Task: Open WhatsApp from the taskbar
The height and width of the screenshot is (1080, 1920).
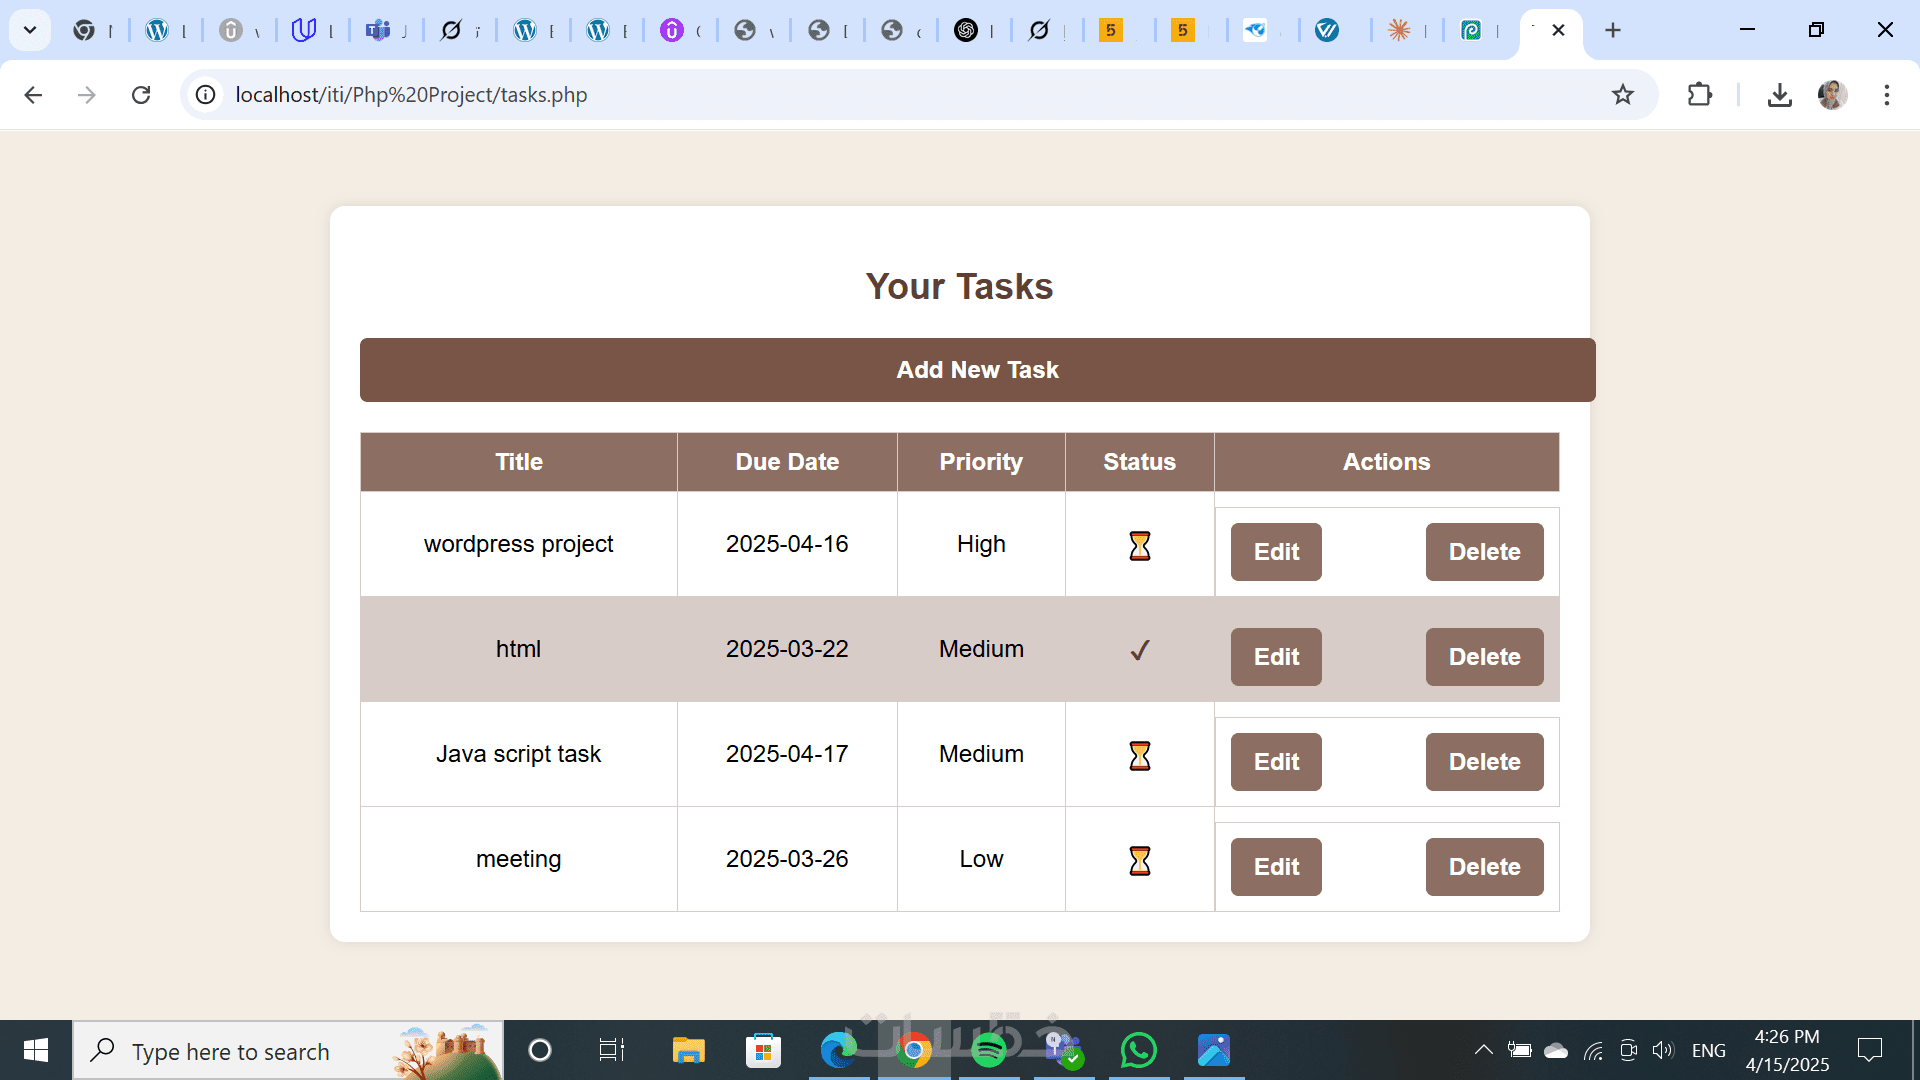Action: (1138, 1050)
